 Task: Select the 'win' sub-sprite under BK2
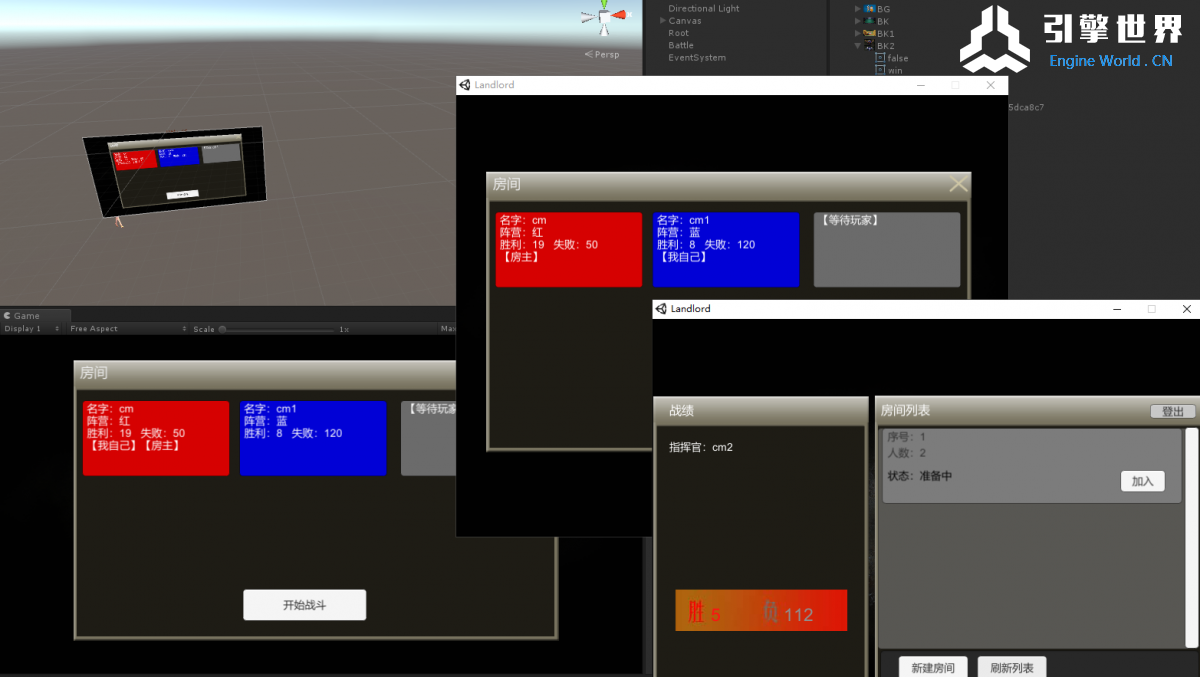point(895,70)
